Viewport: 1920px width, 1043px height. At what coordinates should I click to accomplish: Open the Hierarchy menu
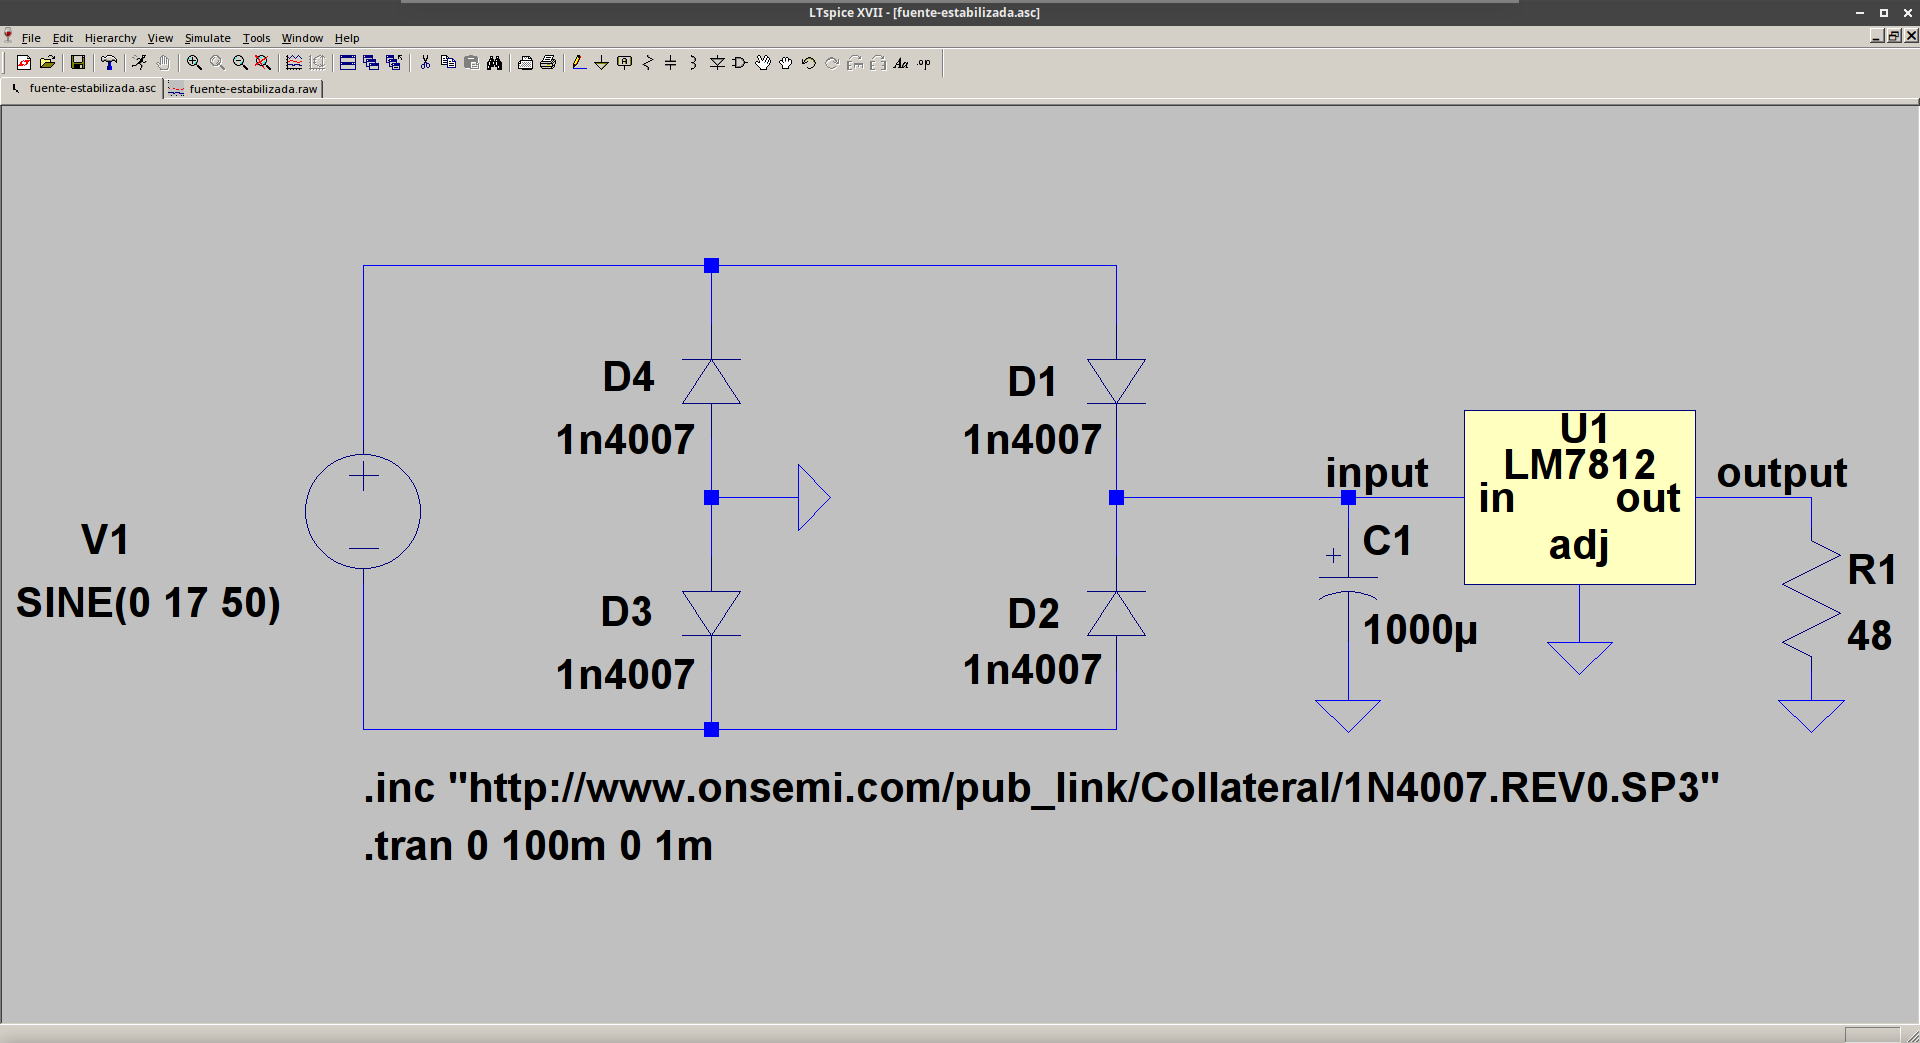(110, 38)
